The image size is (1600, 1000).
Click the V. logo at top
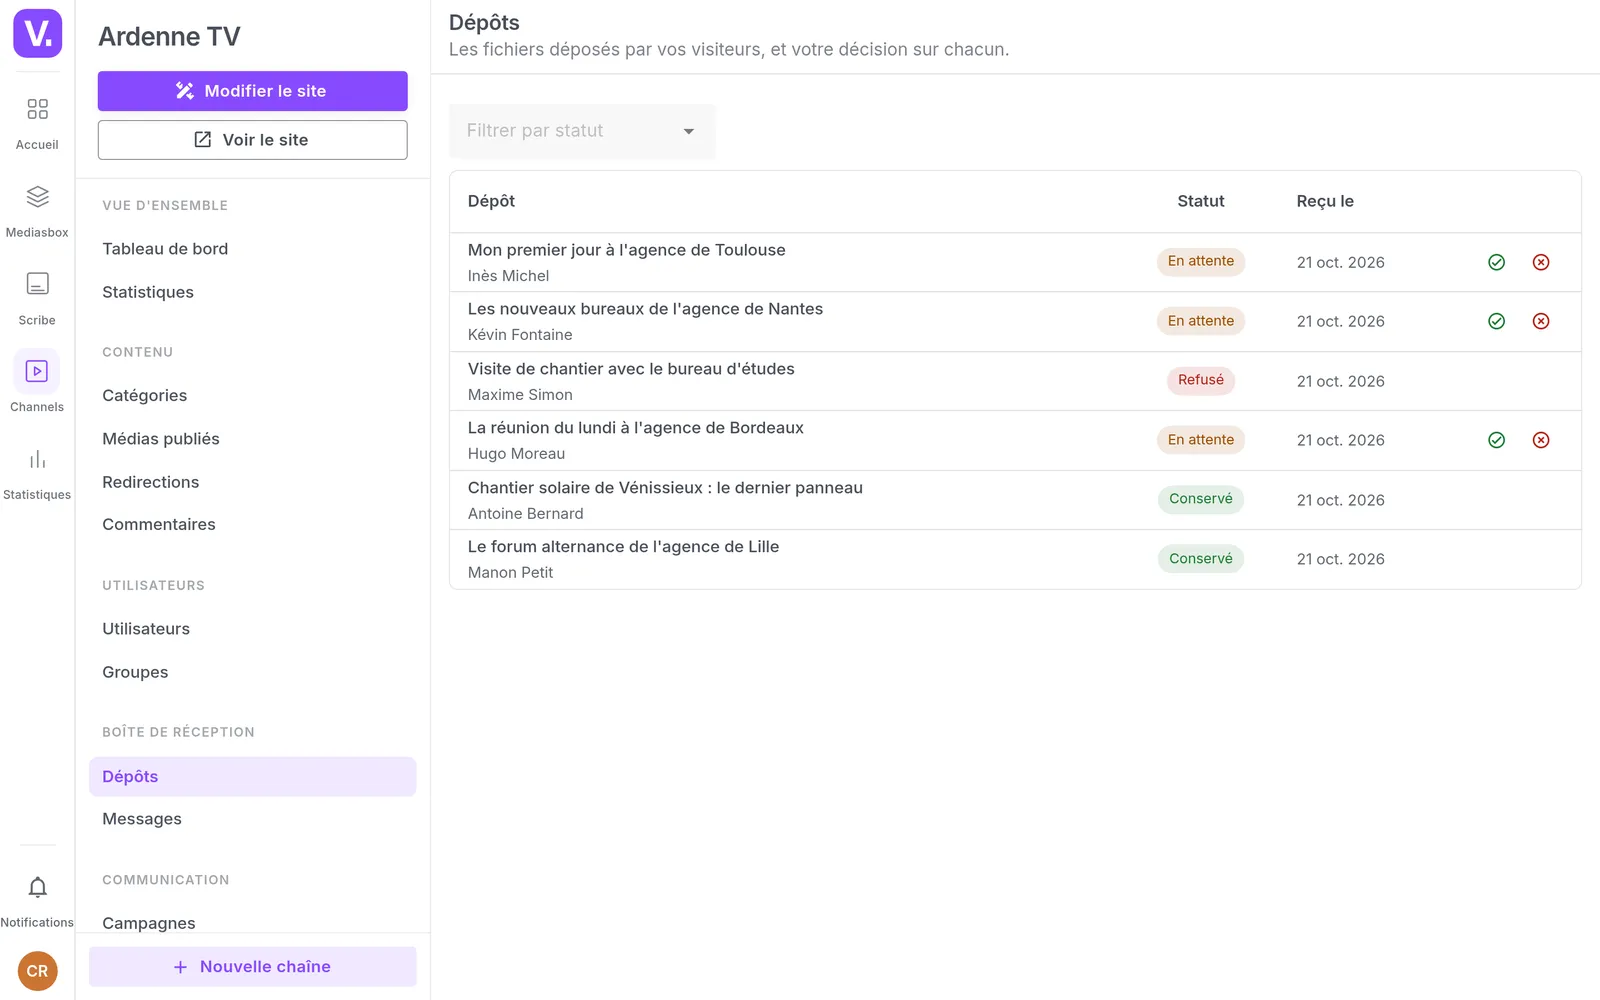click(38, 33)
